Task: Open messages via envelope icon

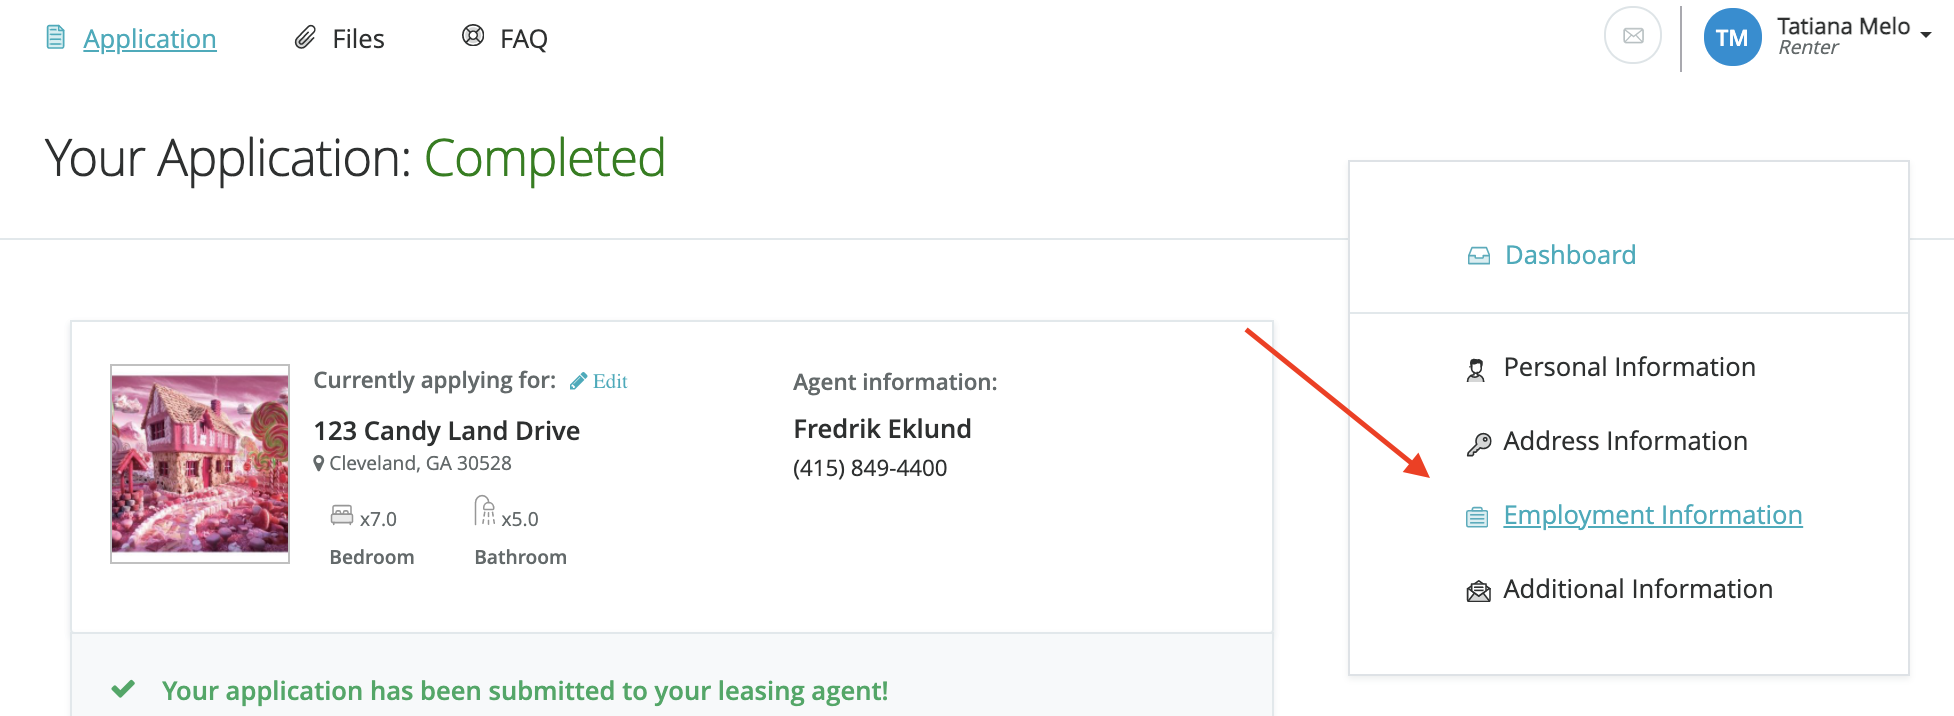Action: click(x=1633, y=36)
